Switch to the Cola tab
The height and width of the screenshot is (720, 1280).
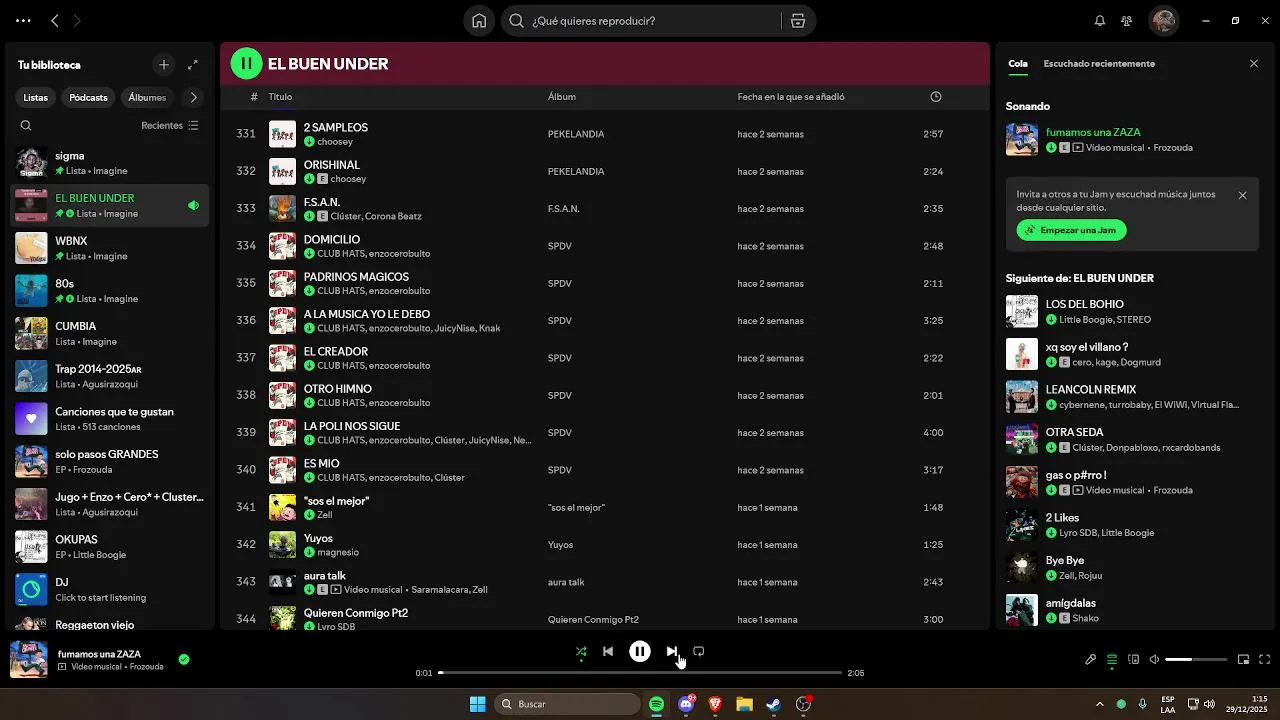point(1018,64)
